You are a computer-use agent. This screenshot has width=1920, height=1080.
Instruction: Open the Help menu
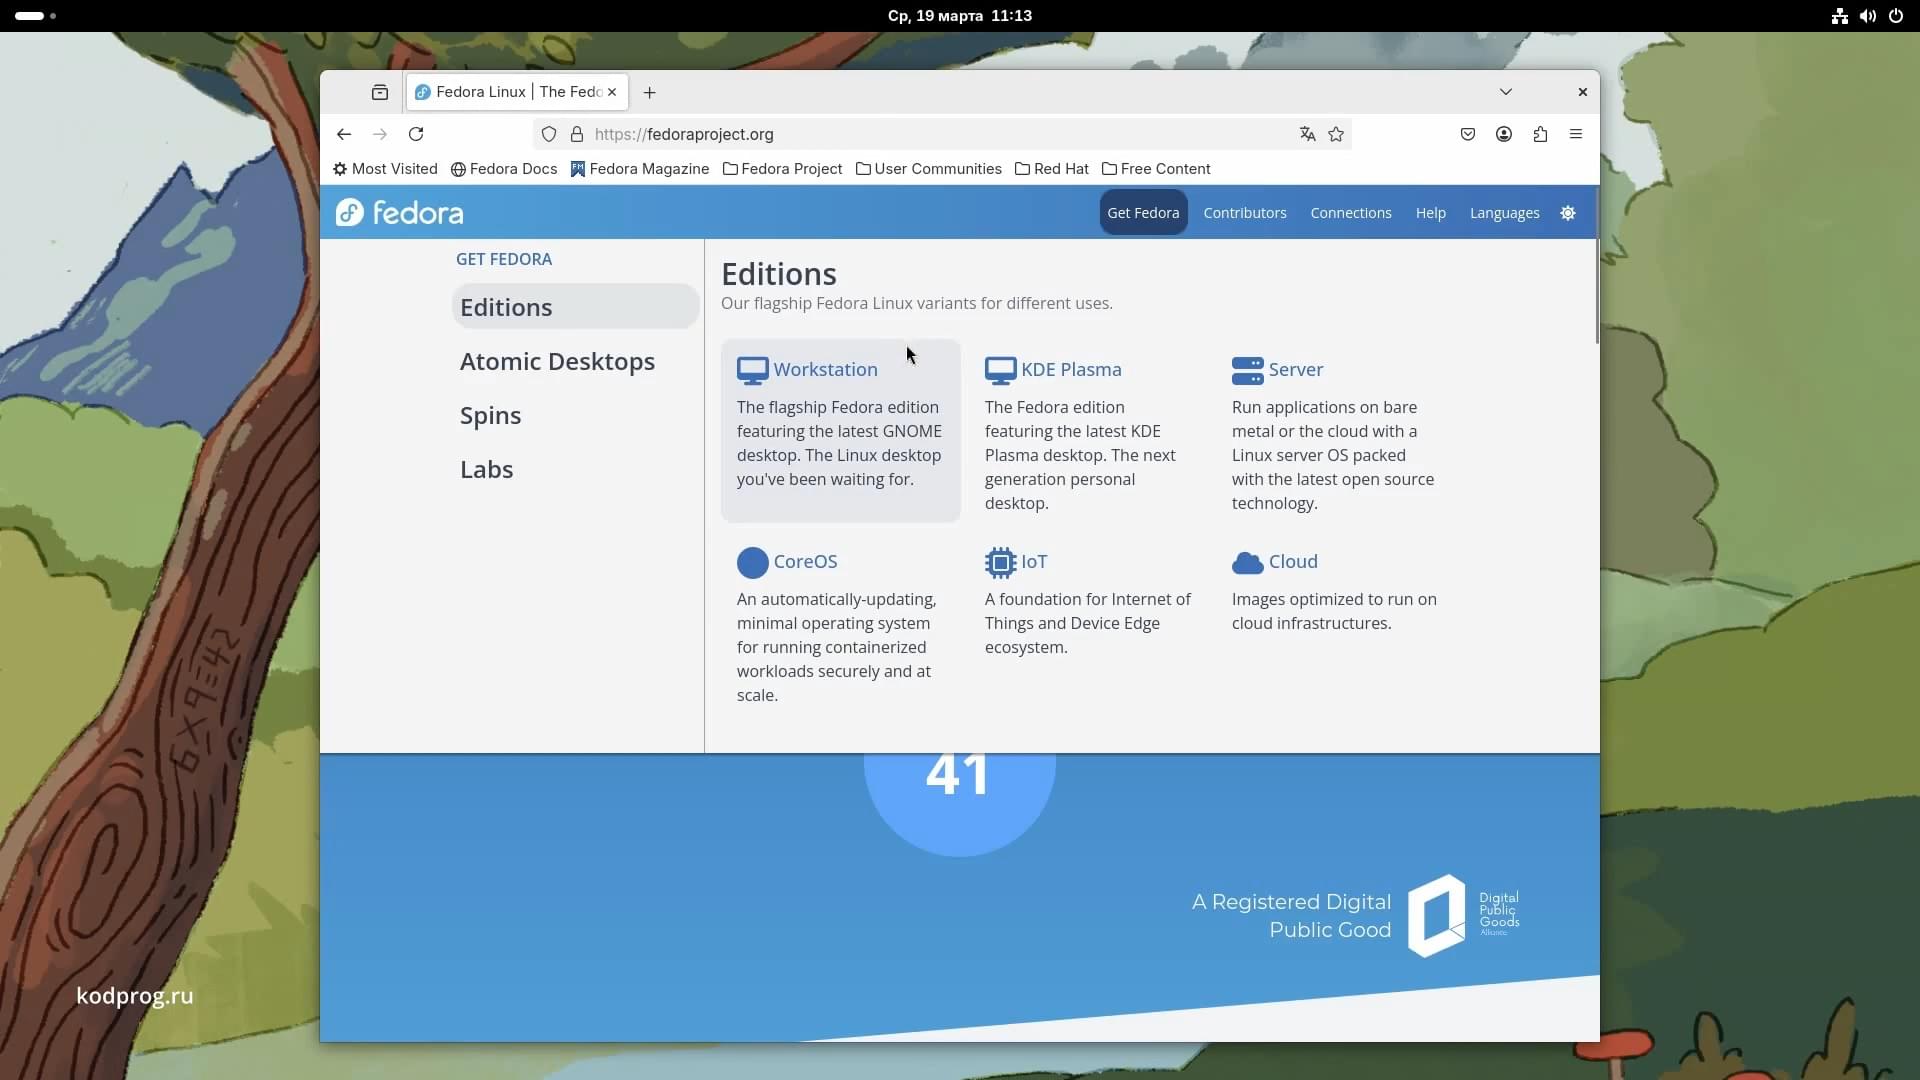click(1430, 213)
